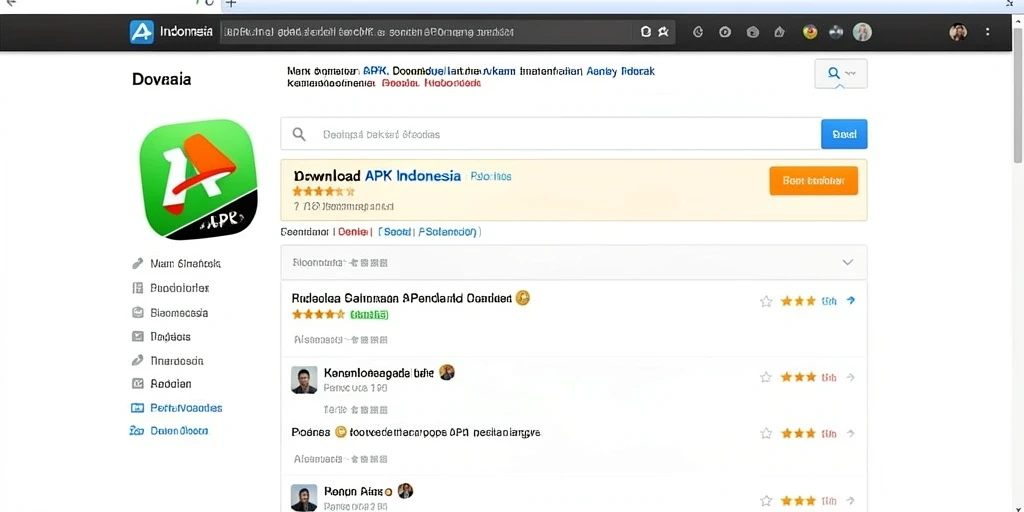Click the red 'Denle' link below the banner
Screen dimensions: 1024x512
click(353, 232)
